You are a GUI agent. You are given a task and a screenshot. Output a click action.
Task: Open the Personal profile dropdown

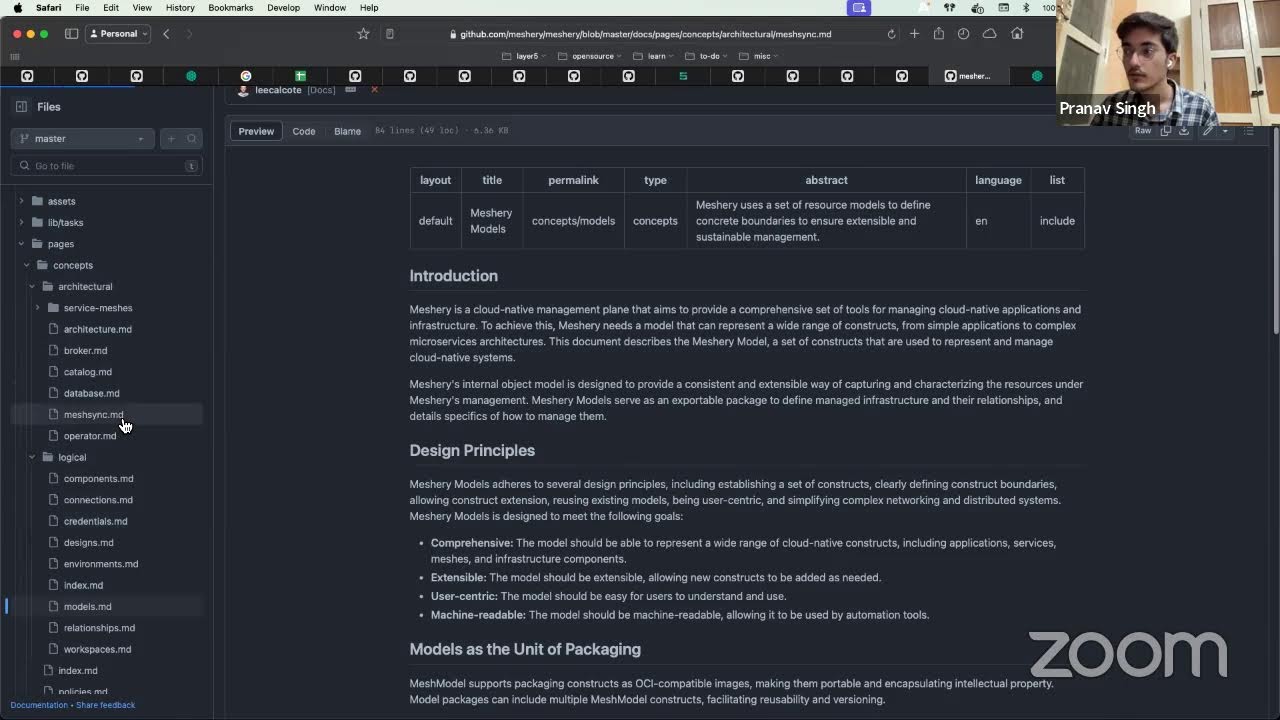118,34
